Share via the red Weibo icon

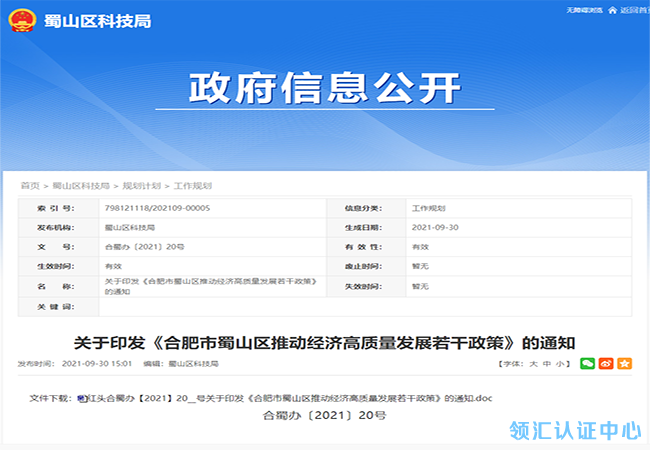pyautogui.click(x=606, y=363)
